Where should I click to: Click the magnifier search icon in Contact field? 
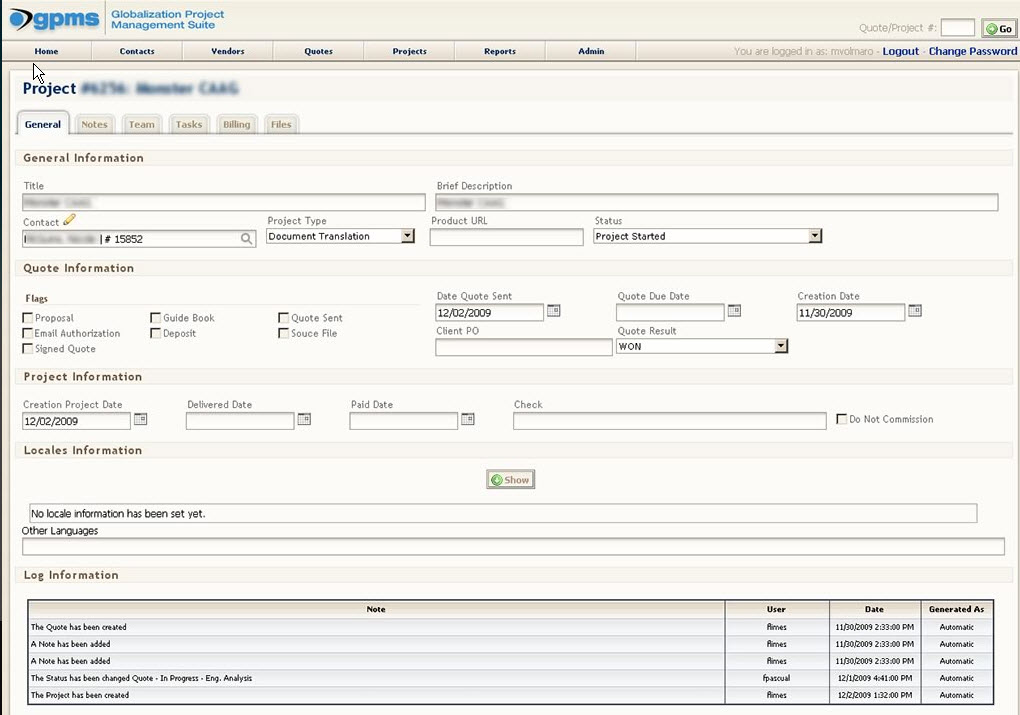coord(246,239)
